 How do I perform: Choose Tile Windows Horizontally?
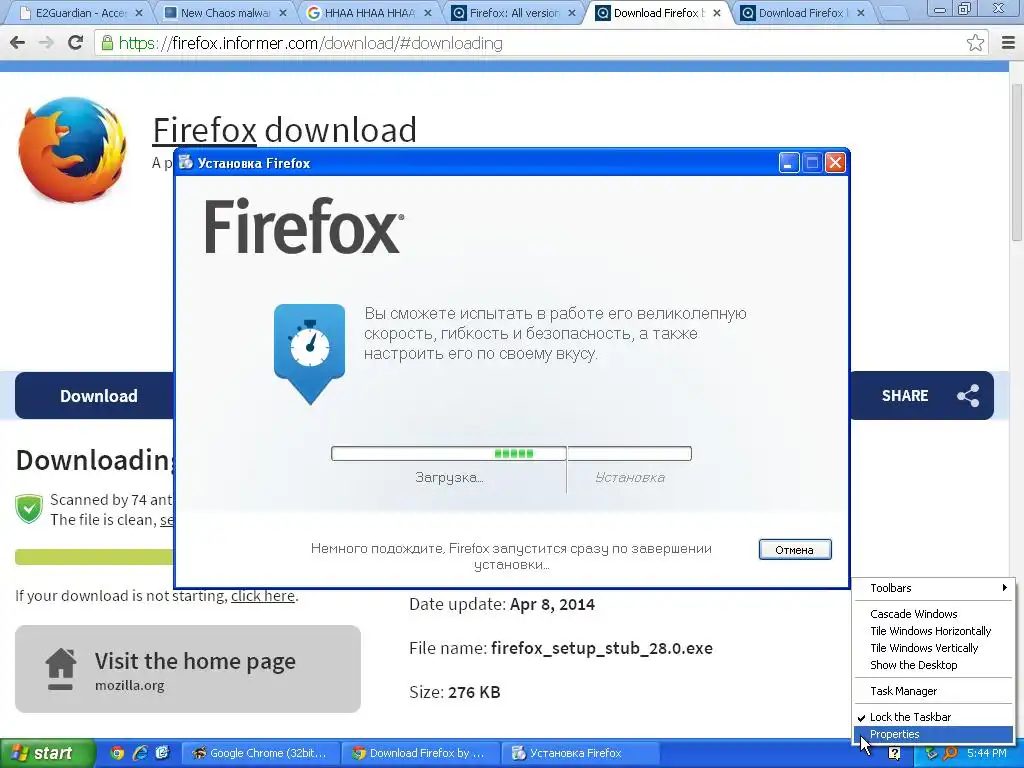click(x=935, y=631)
